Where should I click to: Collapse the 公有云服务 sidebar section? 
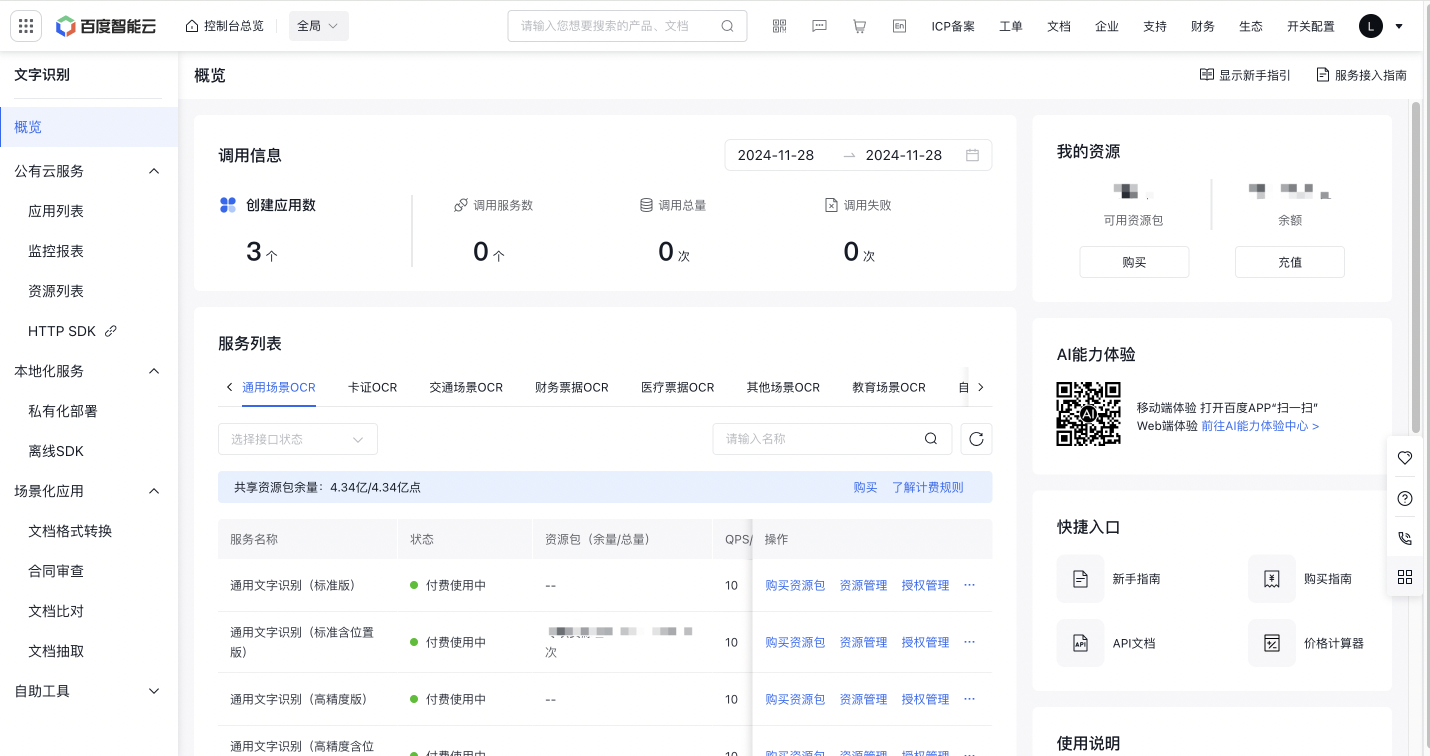(x=154, y=171)
